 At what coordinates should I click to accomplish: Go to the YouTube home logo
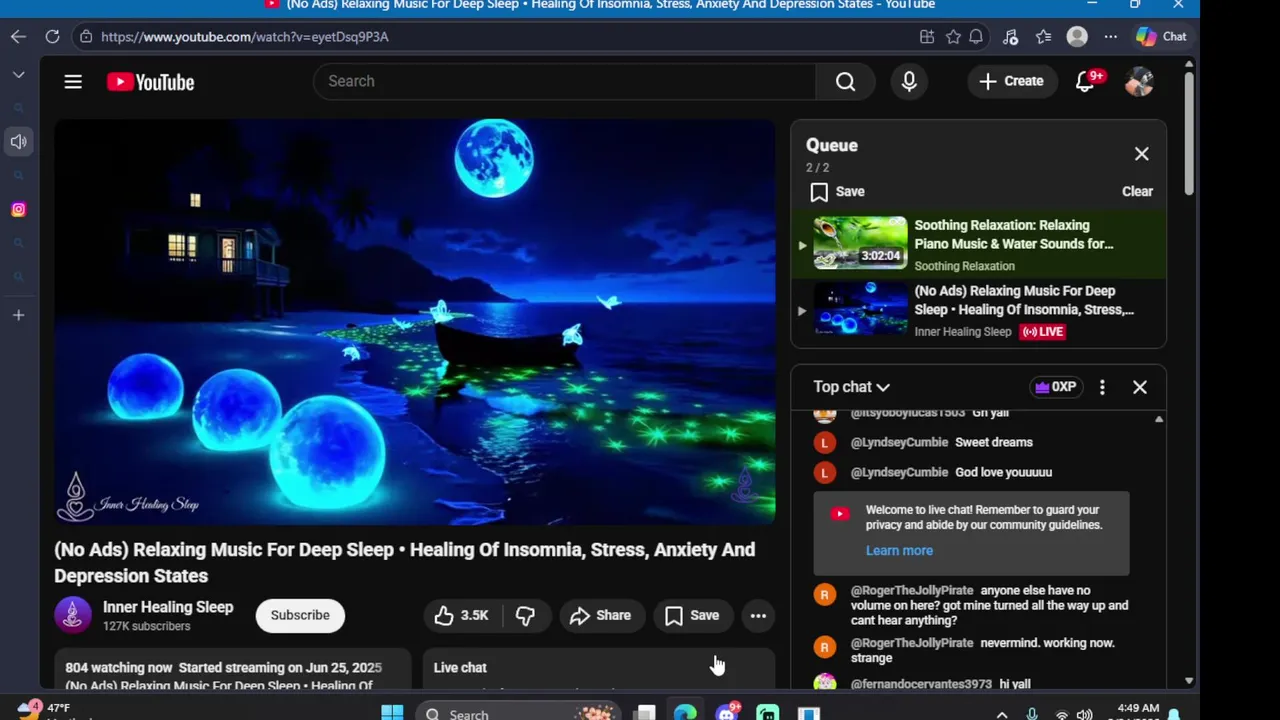151,82
